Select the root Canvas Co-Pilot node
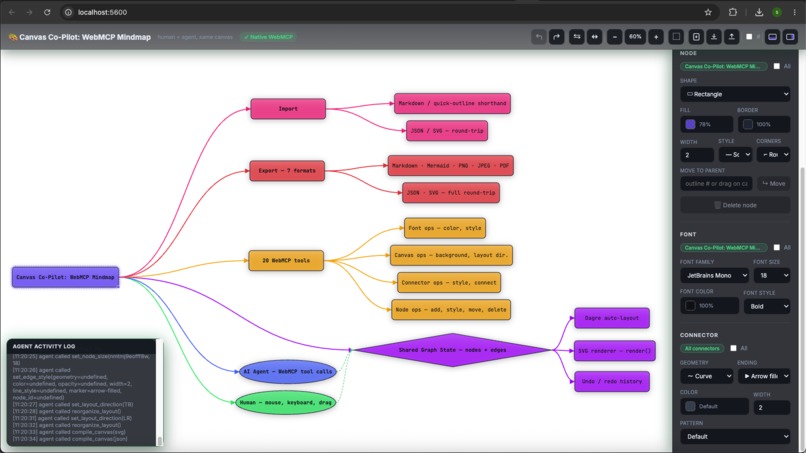This screenshot has width=806, height=453. pyautogui.click(x=65, y=277)
